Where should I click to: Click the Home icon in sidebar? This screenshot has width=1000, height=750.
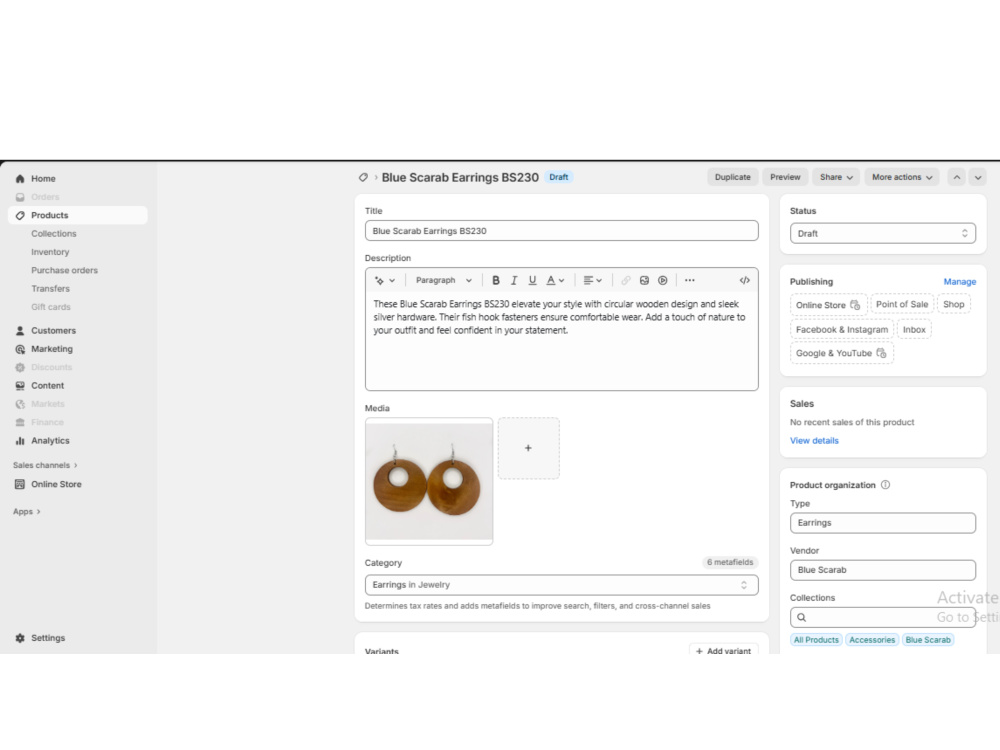[x=20, y=179]
